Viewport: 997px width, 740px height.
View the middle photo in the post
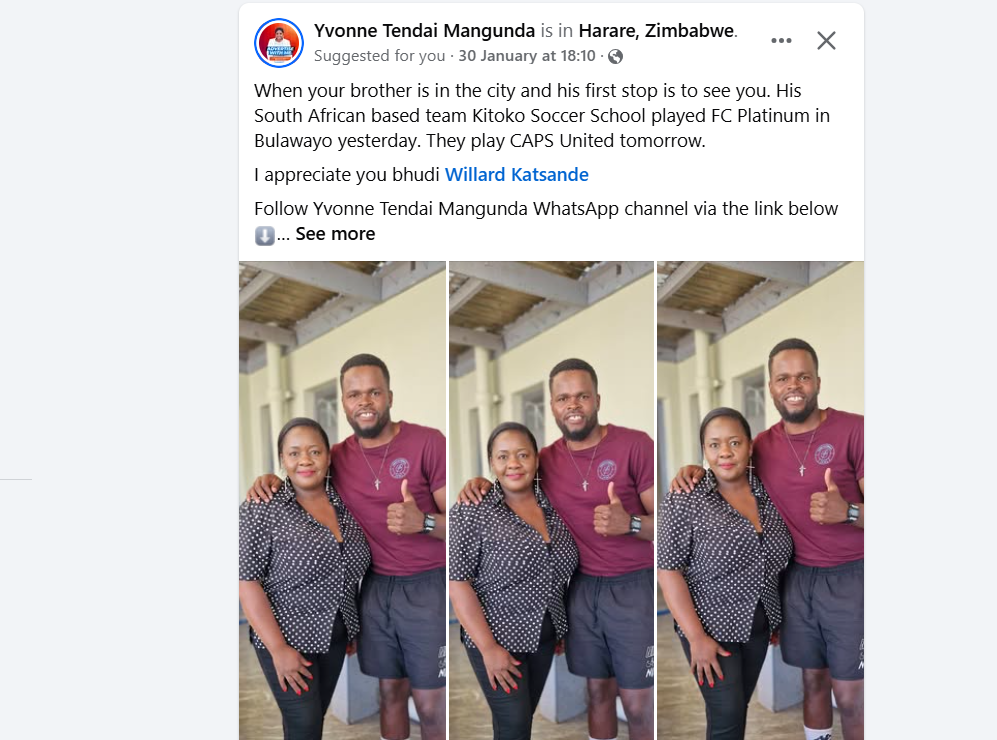pos(551,500)
